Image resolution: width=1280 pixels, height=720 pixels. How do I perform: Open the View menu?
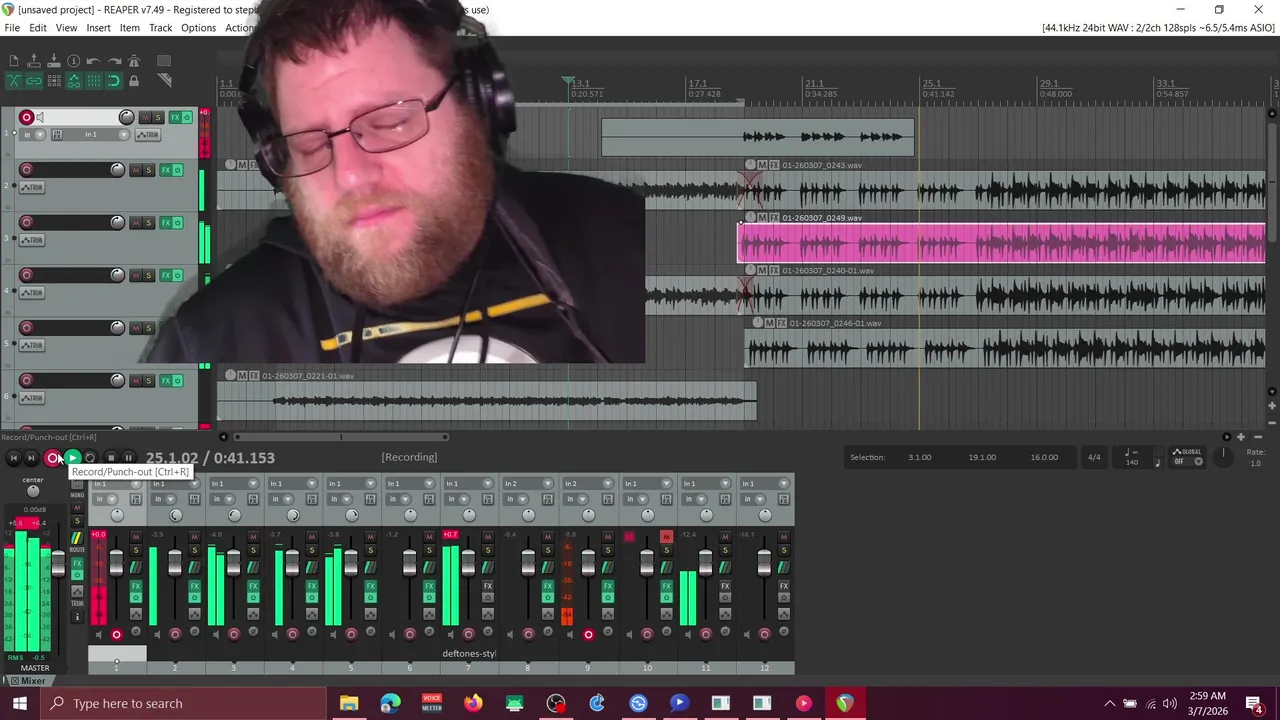66,28
